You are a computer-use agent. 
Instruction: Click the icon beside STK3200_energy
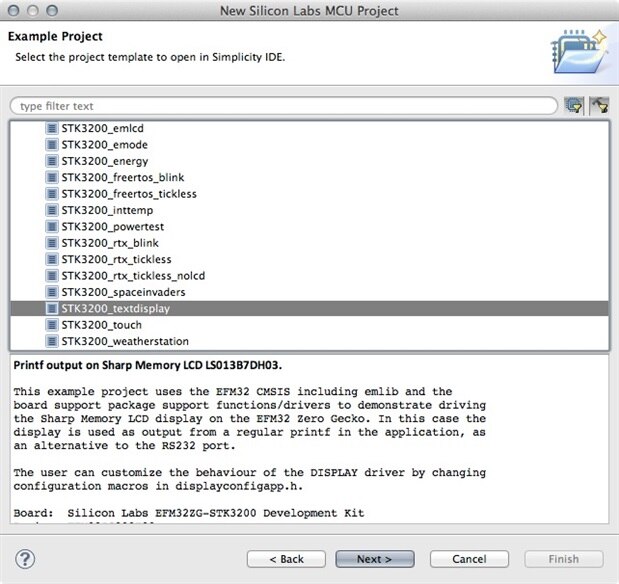(x=51, y=161)
